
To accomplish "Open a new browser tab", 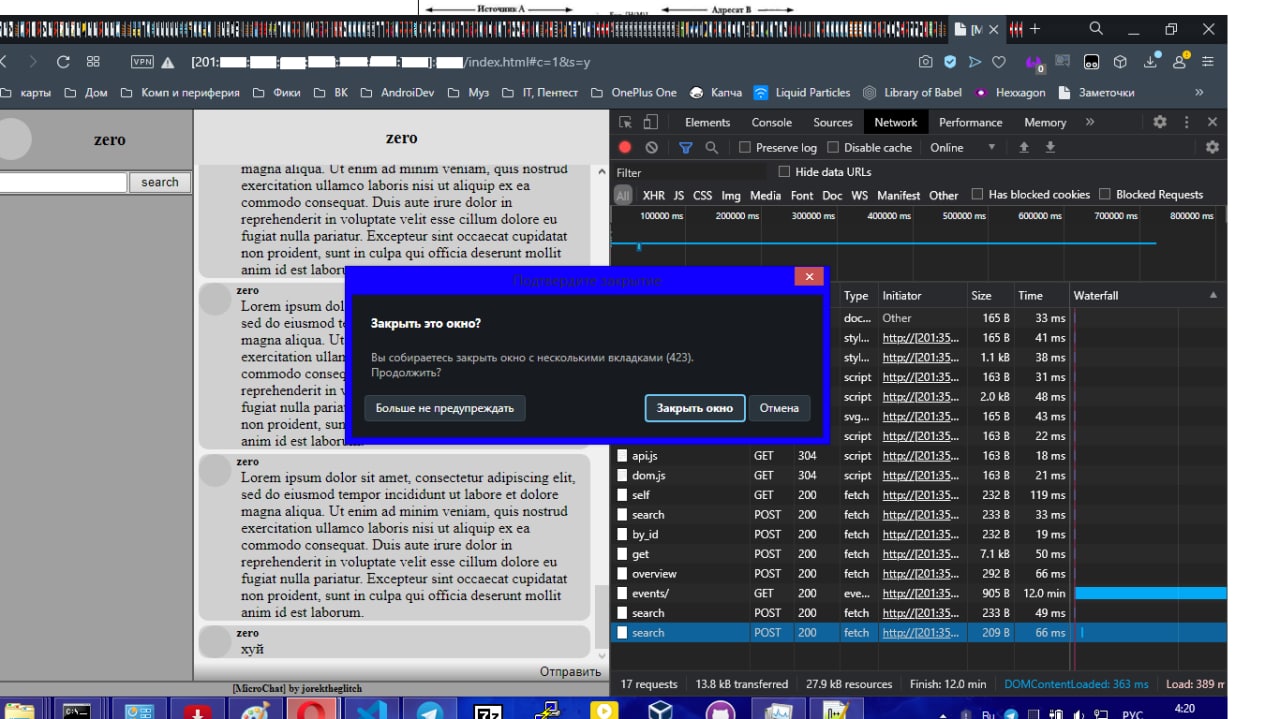I will [1035, 29].
